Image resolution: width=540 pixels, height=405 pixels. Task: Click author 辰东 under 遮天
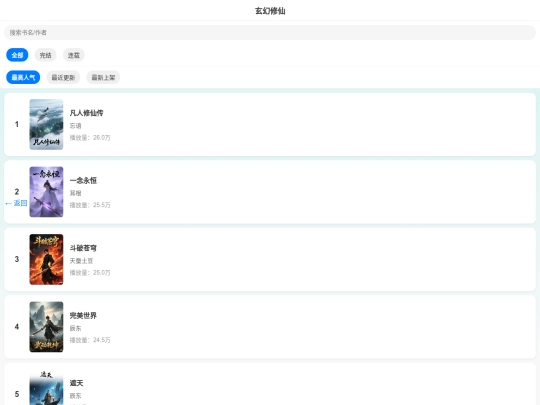[75, 396]
